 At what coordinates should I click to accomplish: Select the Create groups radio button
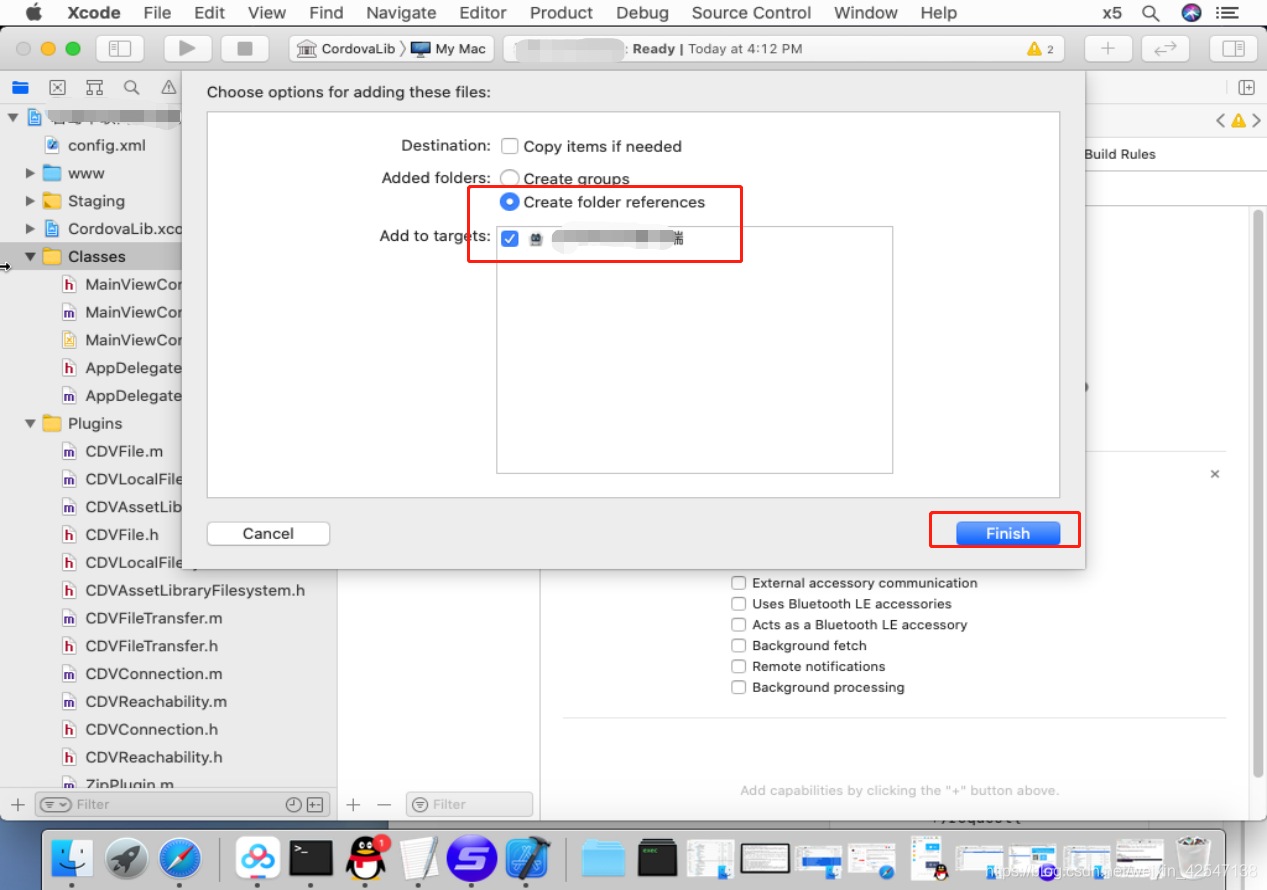pyautogui.click(x=509, y=178)
